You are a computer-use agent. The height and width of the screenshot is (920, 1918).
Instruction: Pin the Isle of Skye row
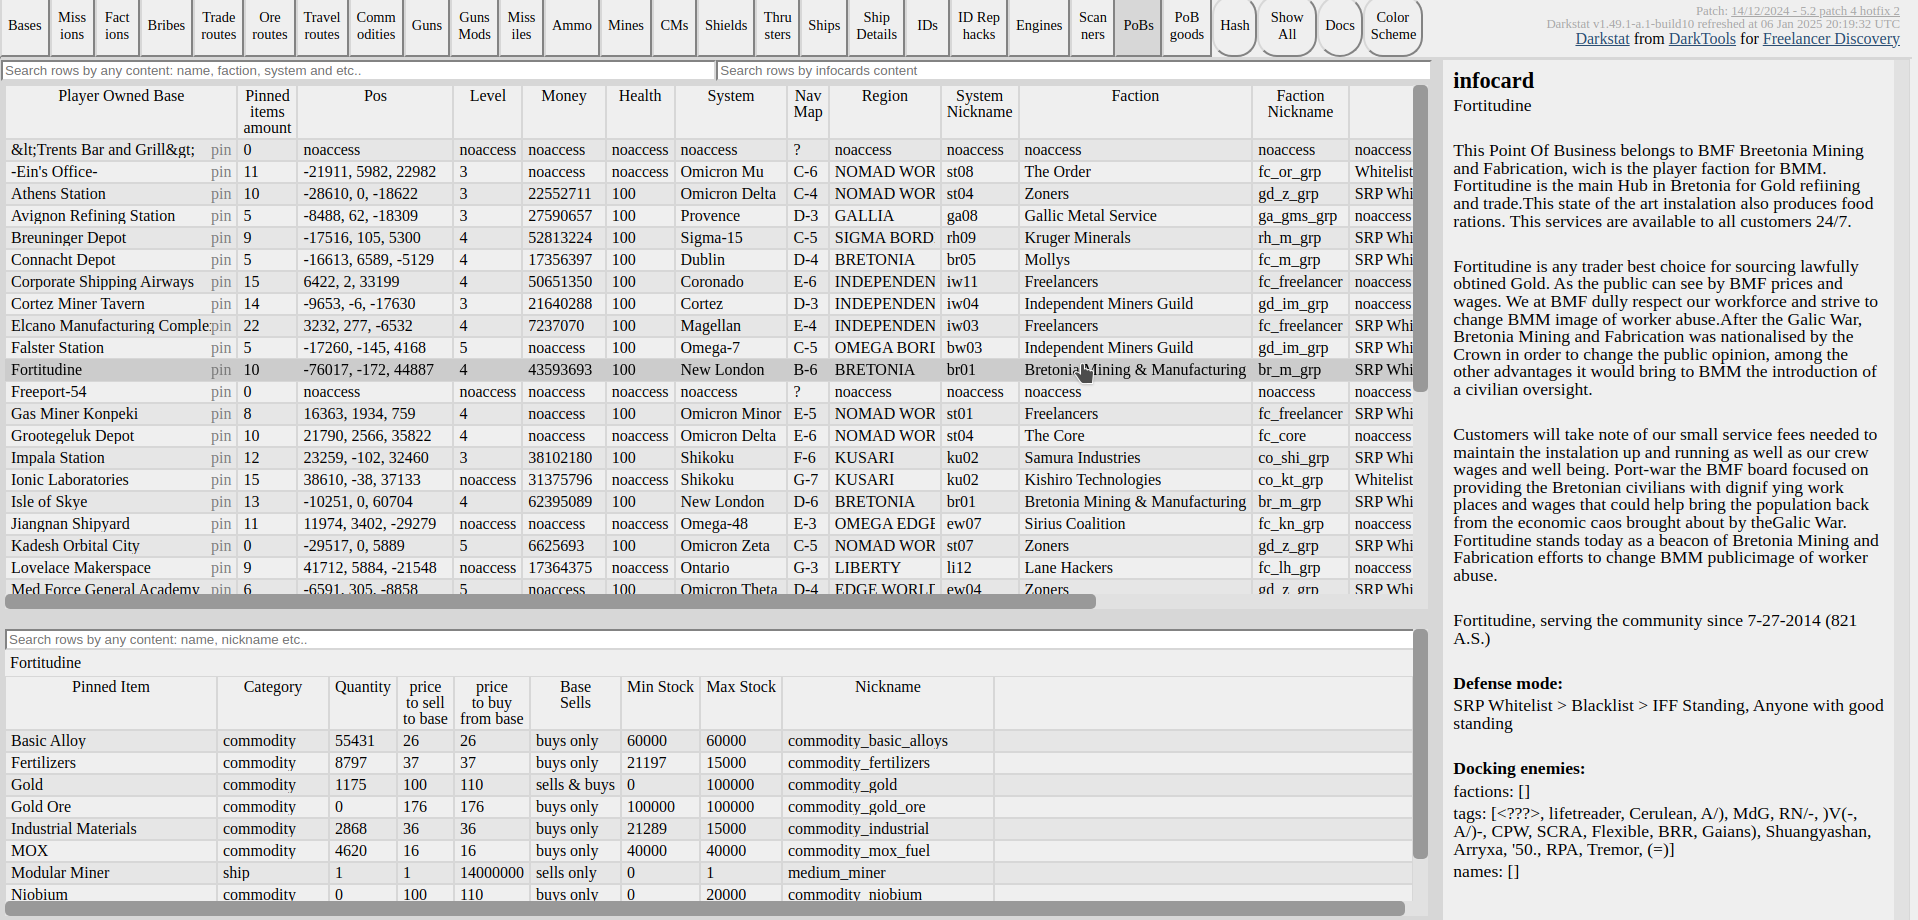coord(221,502)
